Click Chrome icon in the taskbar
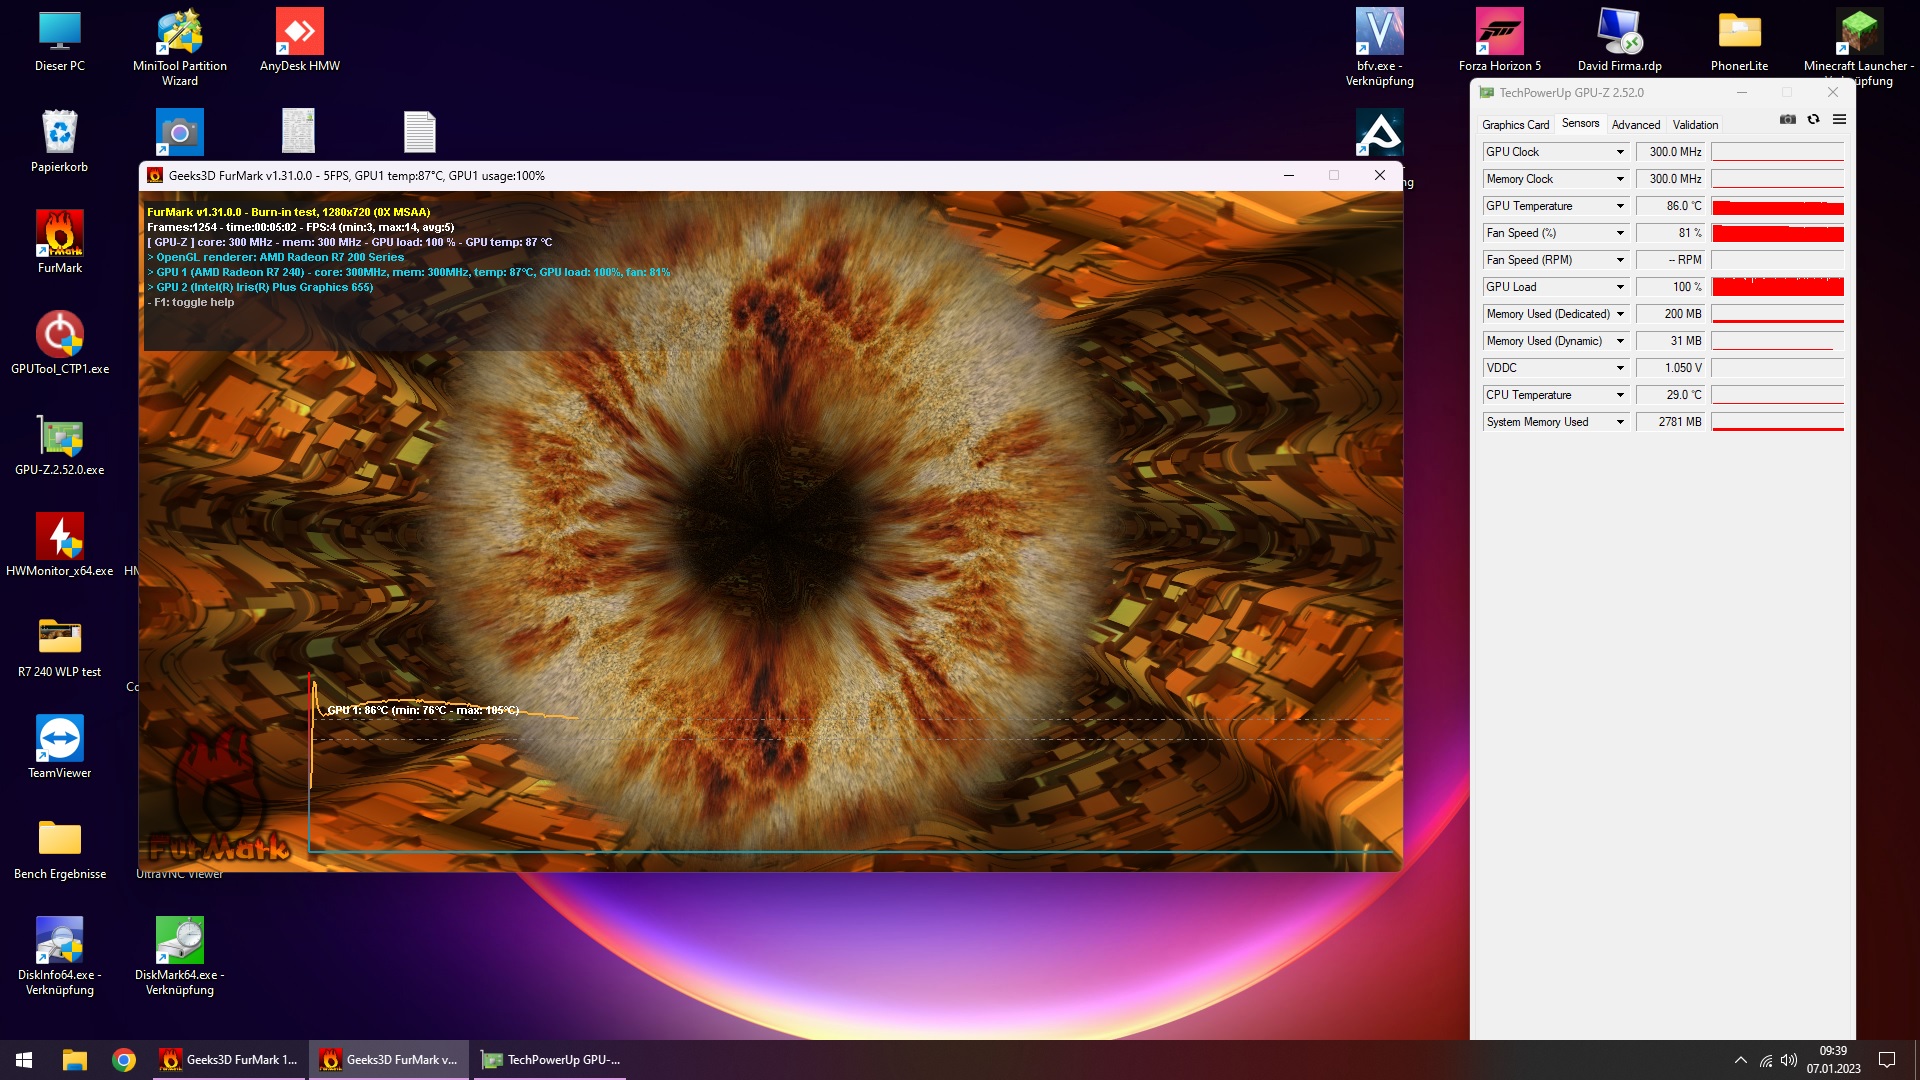 pos(124,1060)
